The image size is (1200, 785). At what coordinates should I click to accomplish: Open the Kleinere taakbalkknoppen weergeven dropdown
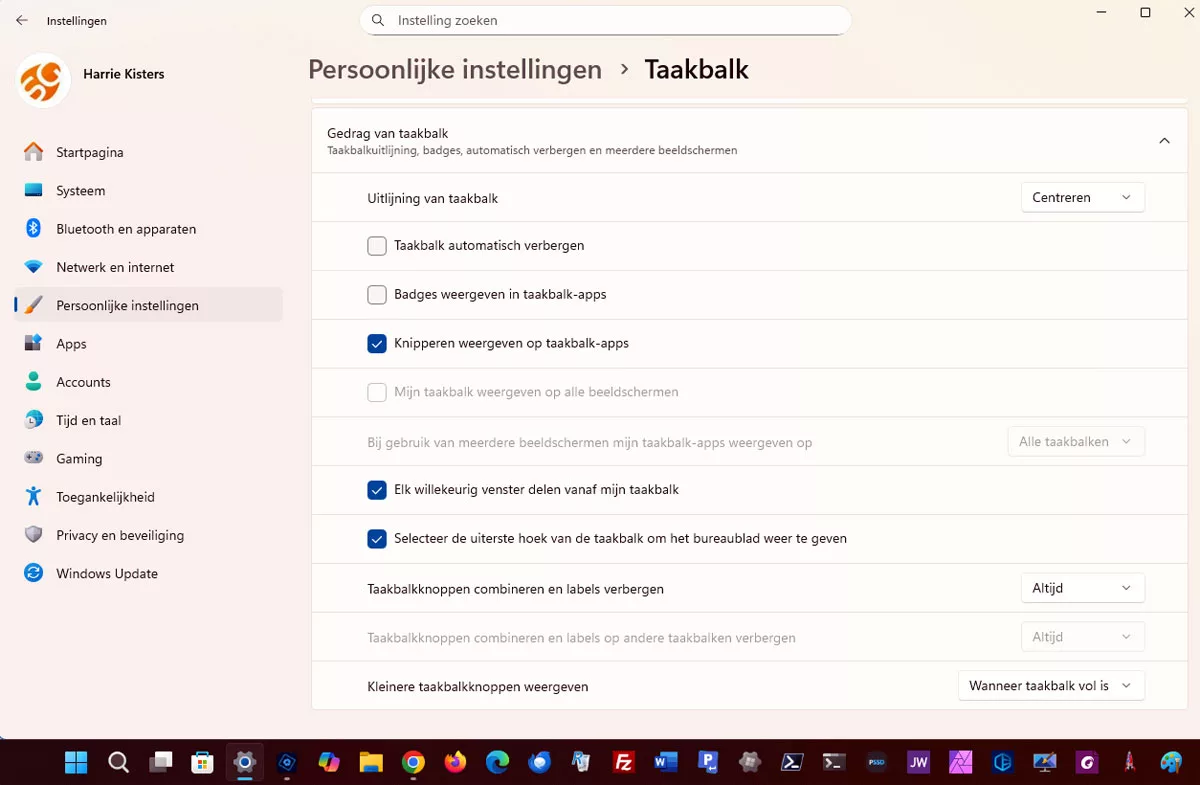[1050, 686]
